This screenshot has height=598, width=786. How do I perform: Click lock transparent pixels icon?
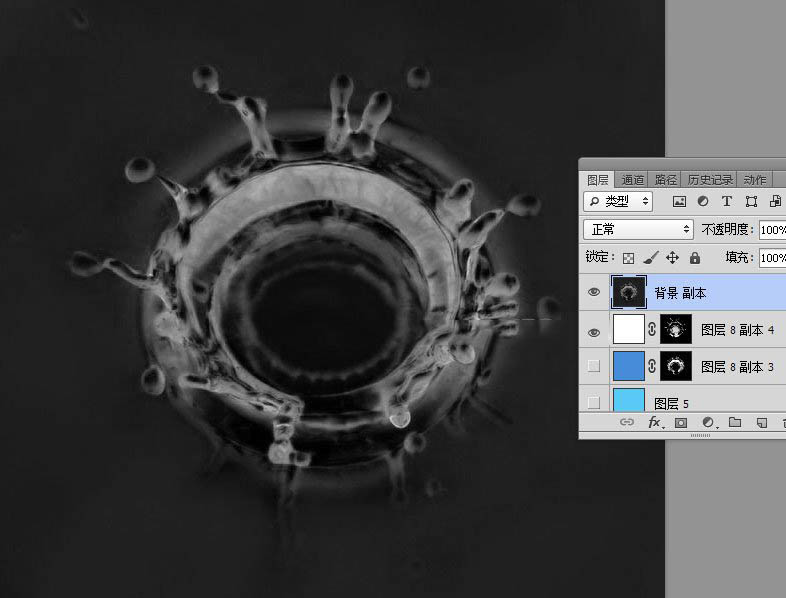click(x=629, y=258)
